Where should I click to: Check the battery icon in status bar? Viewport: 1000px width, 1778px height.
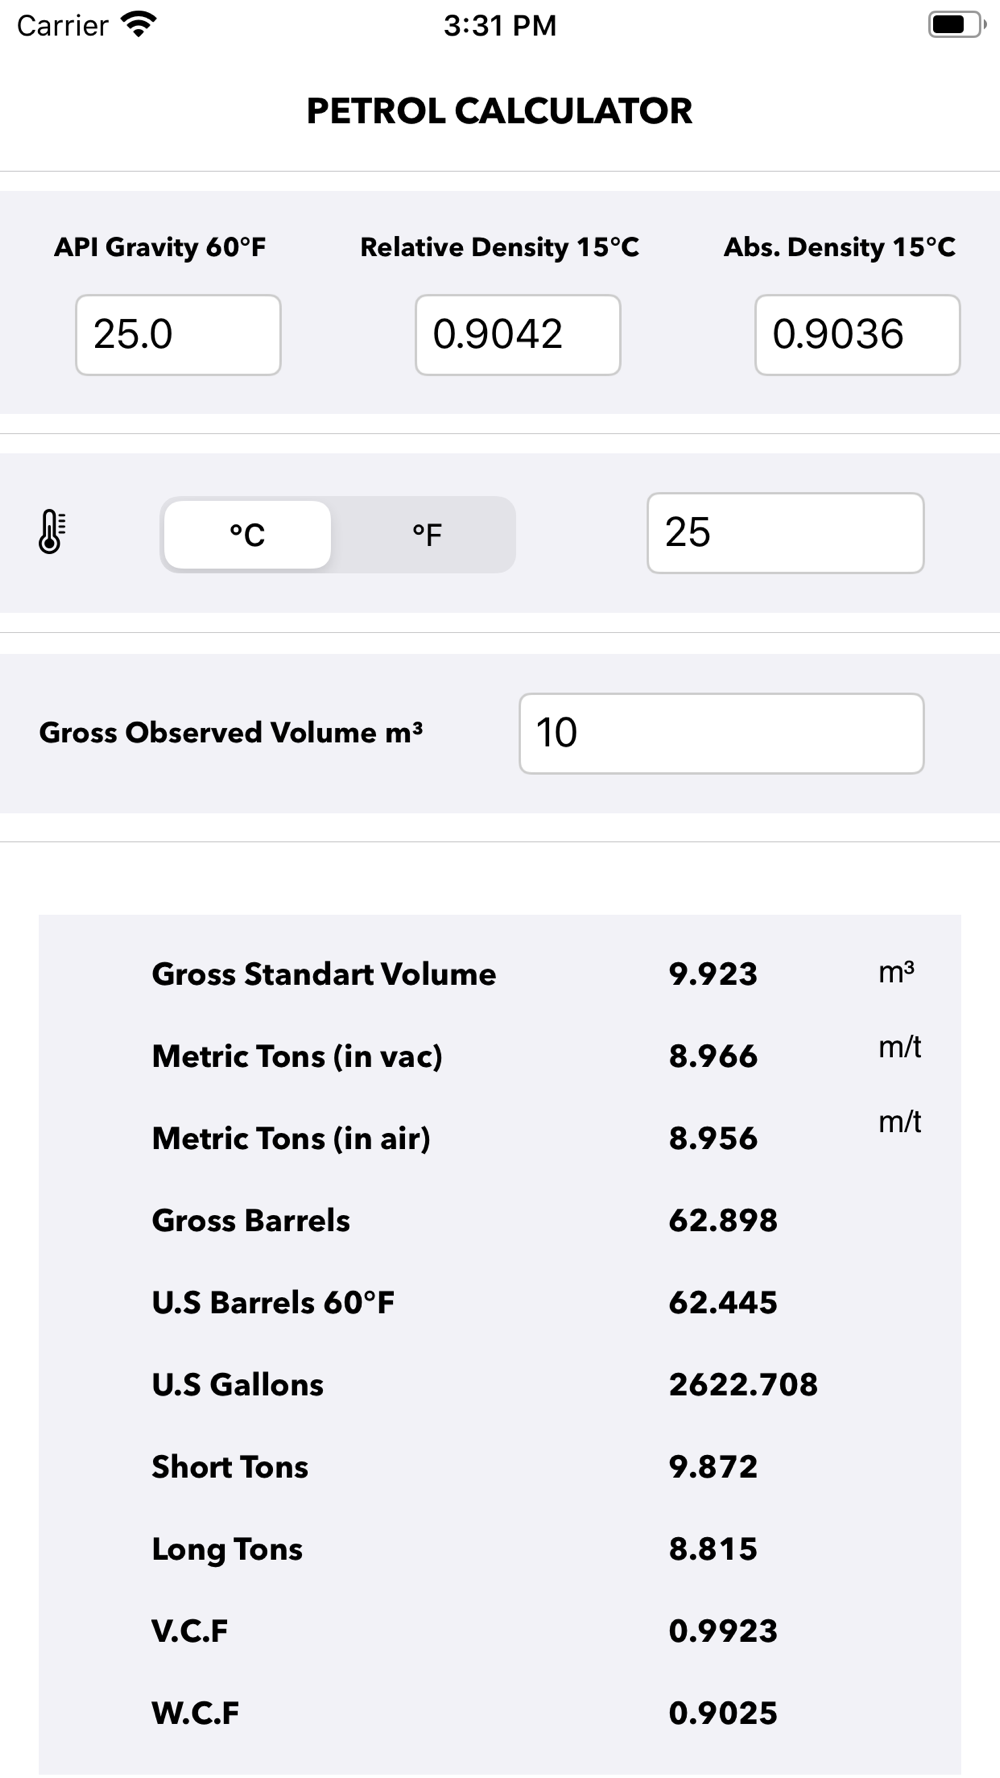(x=956, y=25)
